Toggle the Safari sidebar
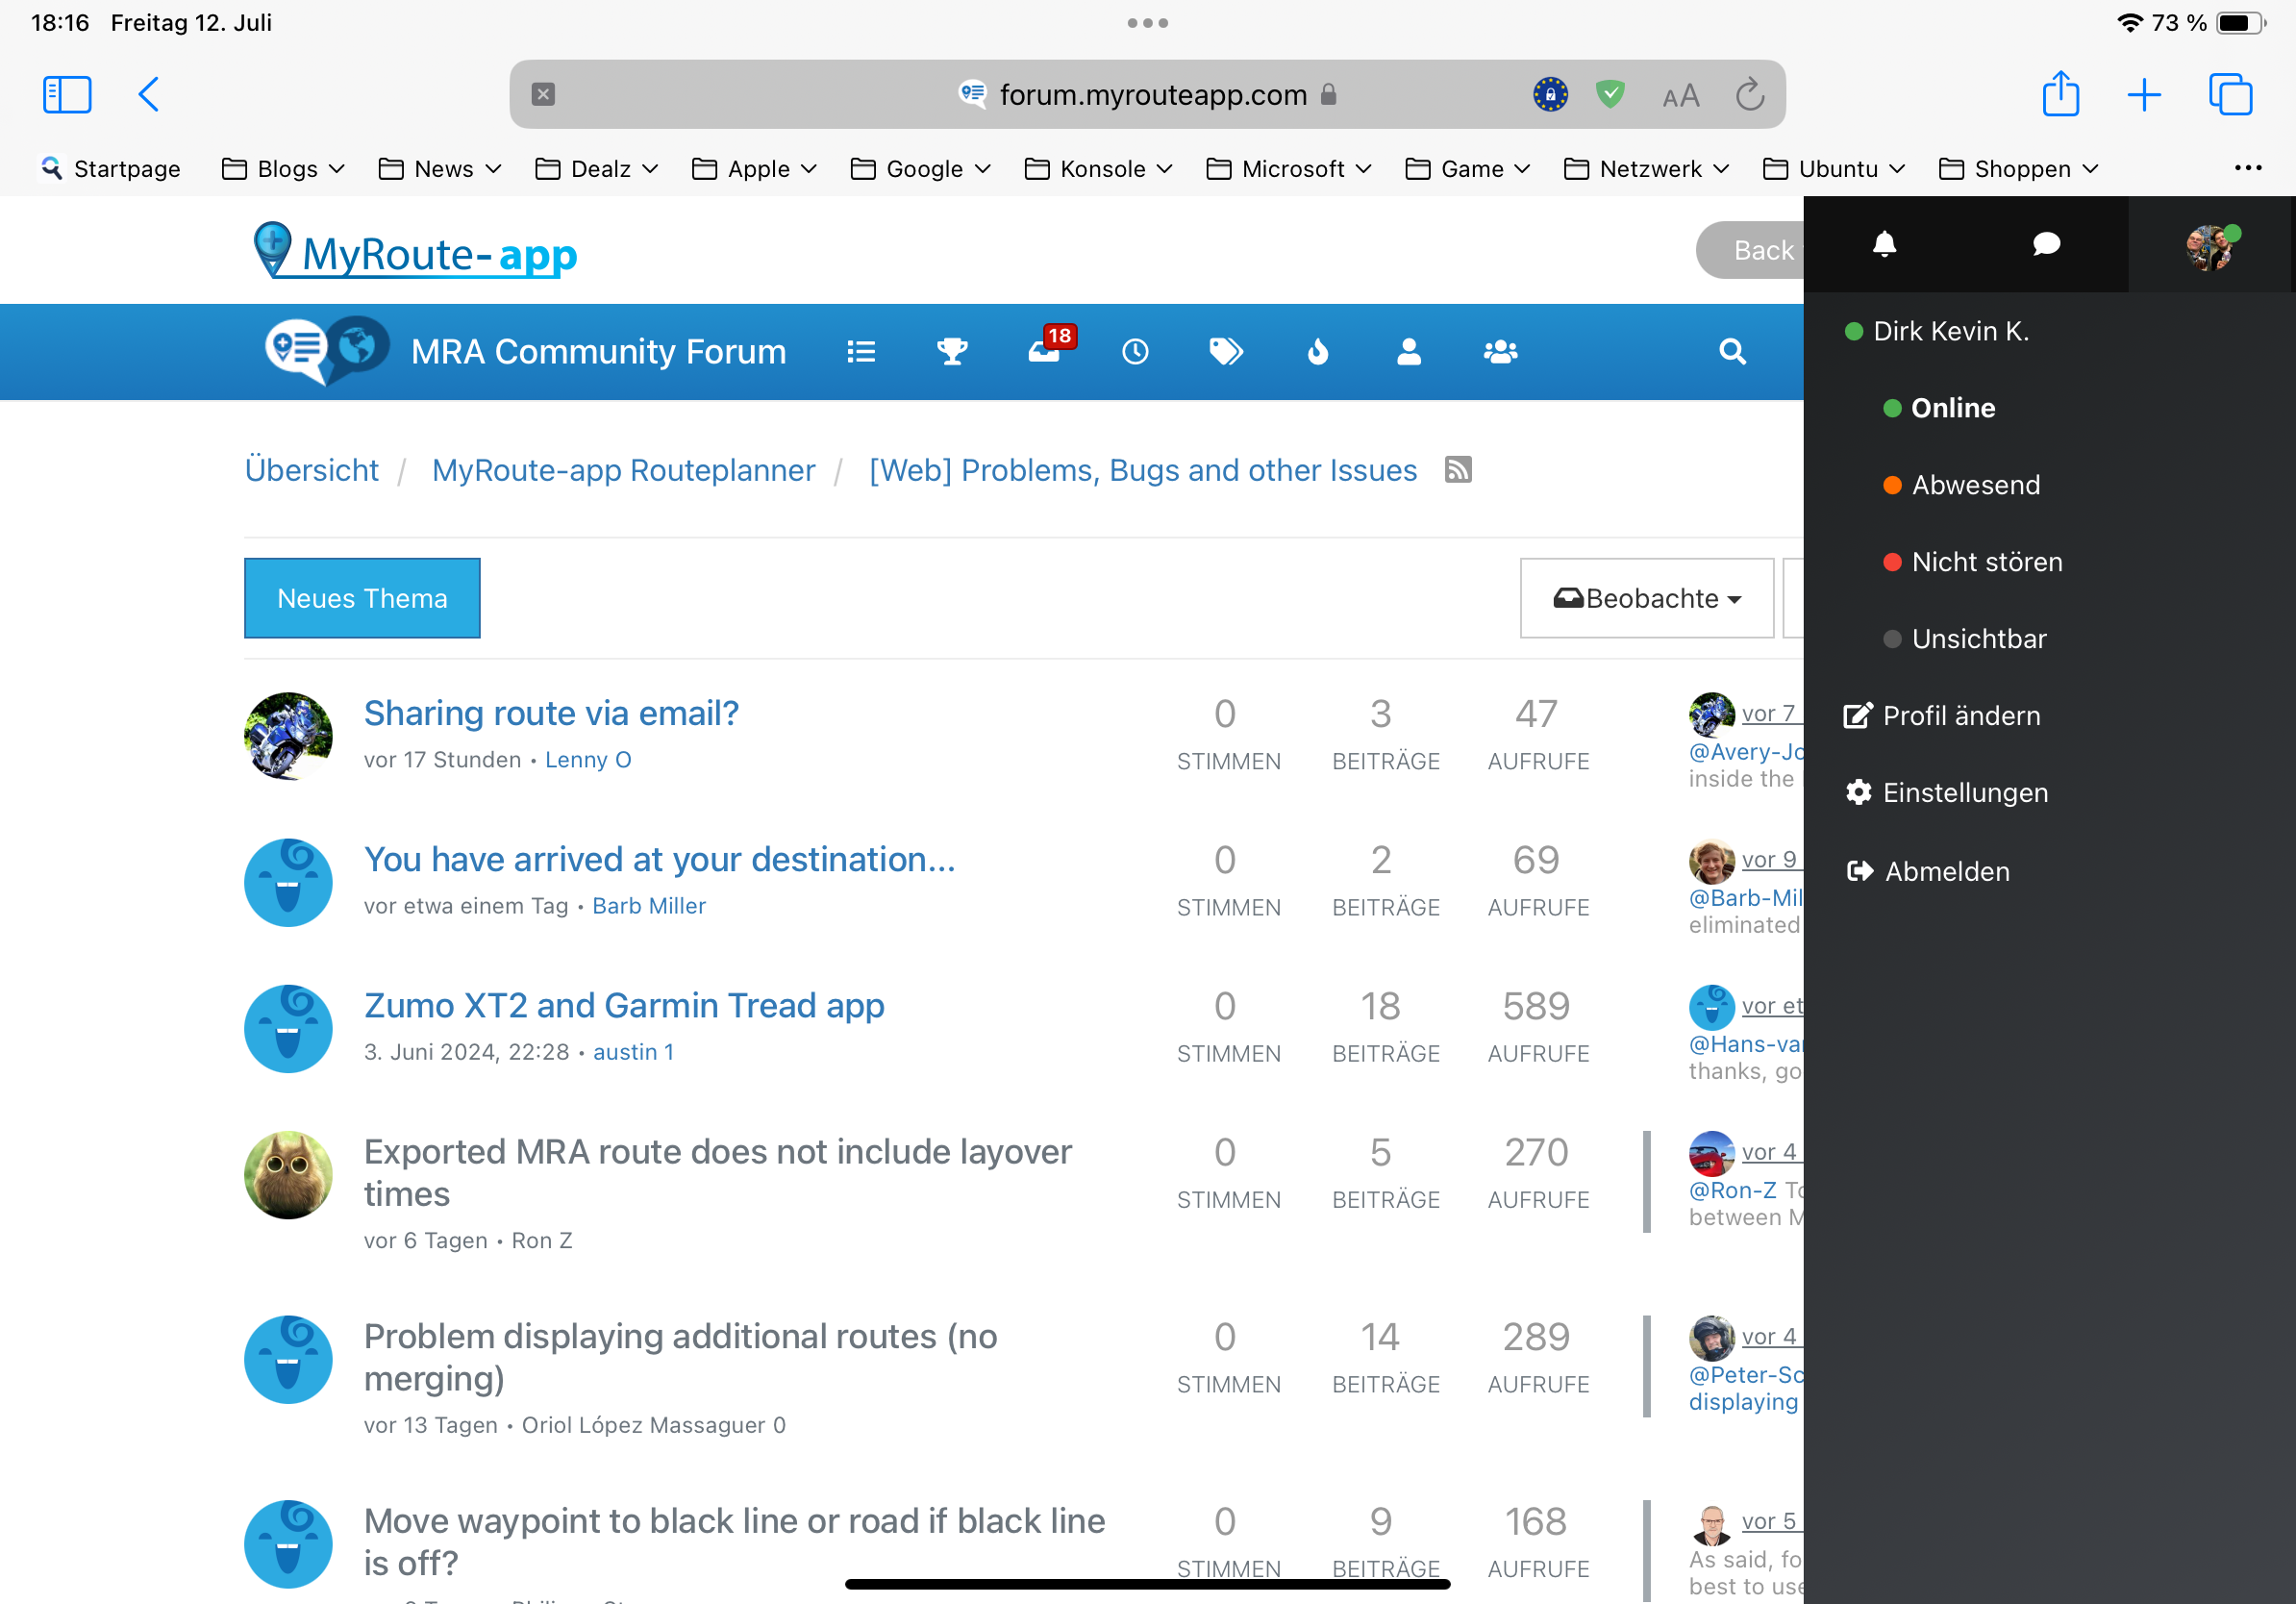Viewport: 2296px width, 1604px height. pyautogui.click(x=67, y=95)
